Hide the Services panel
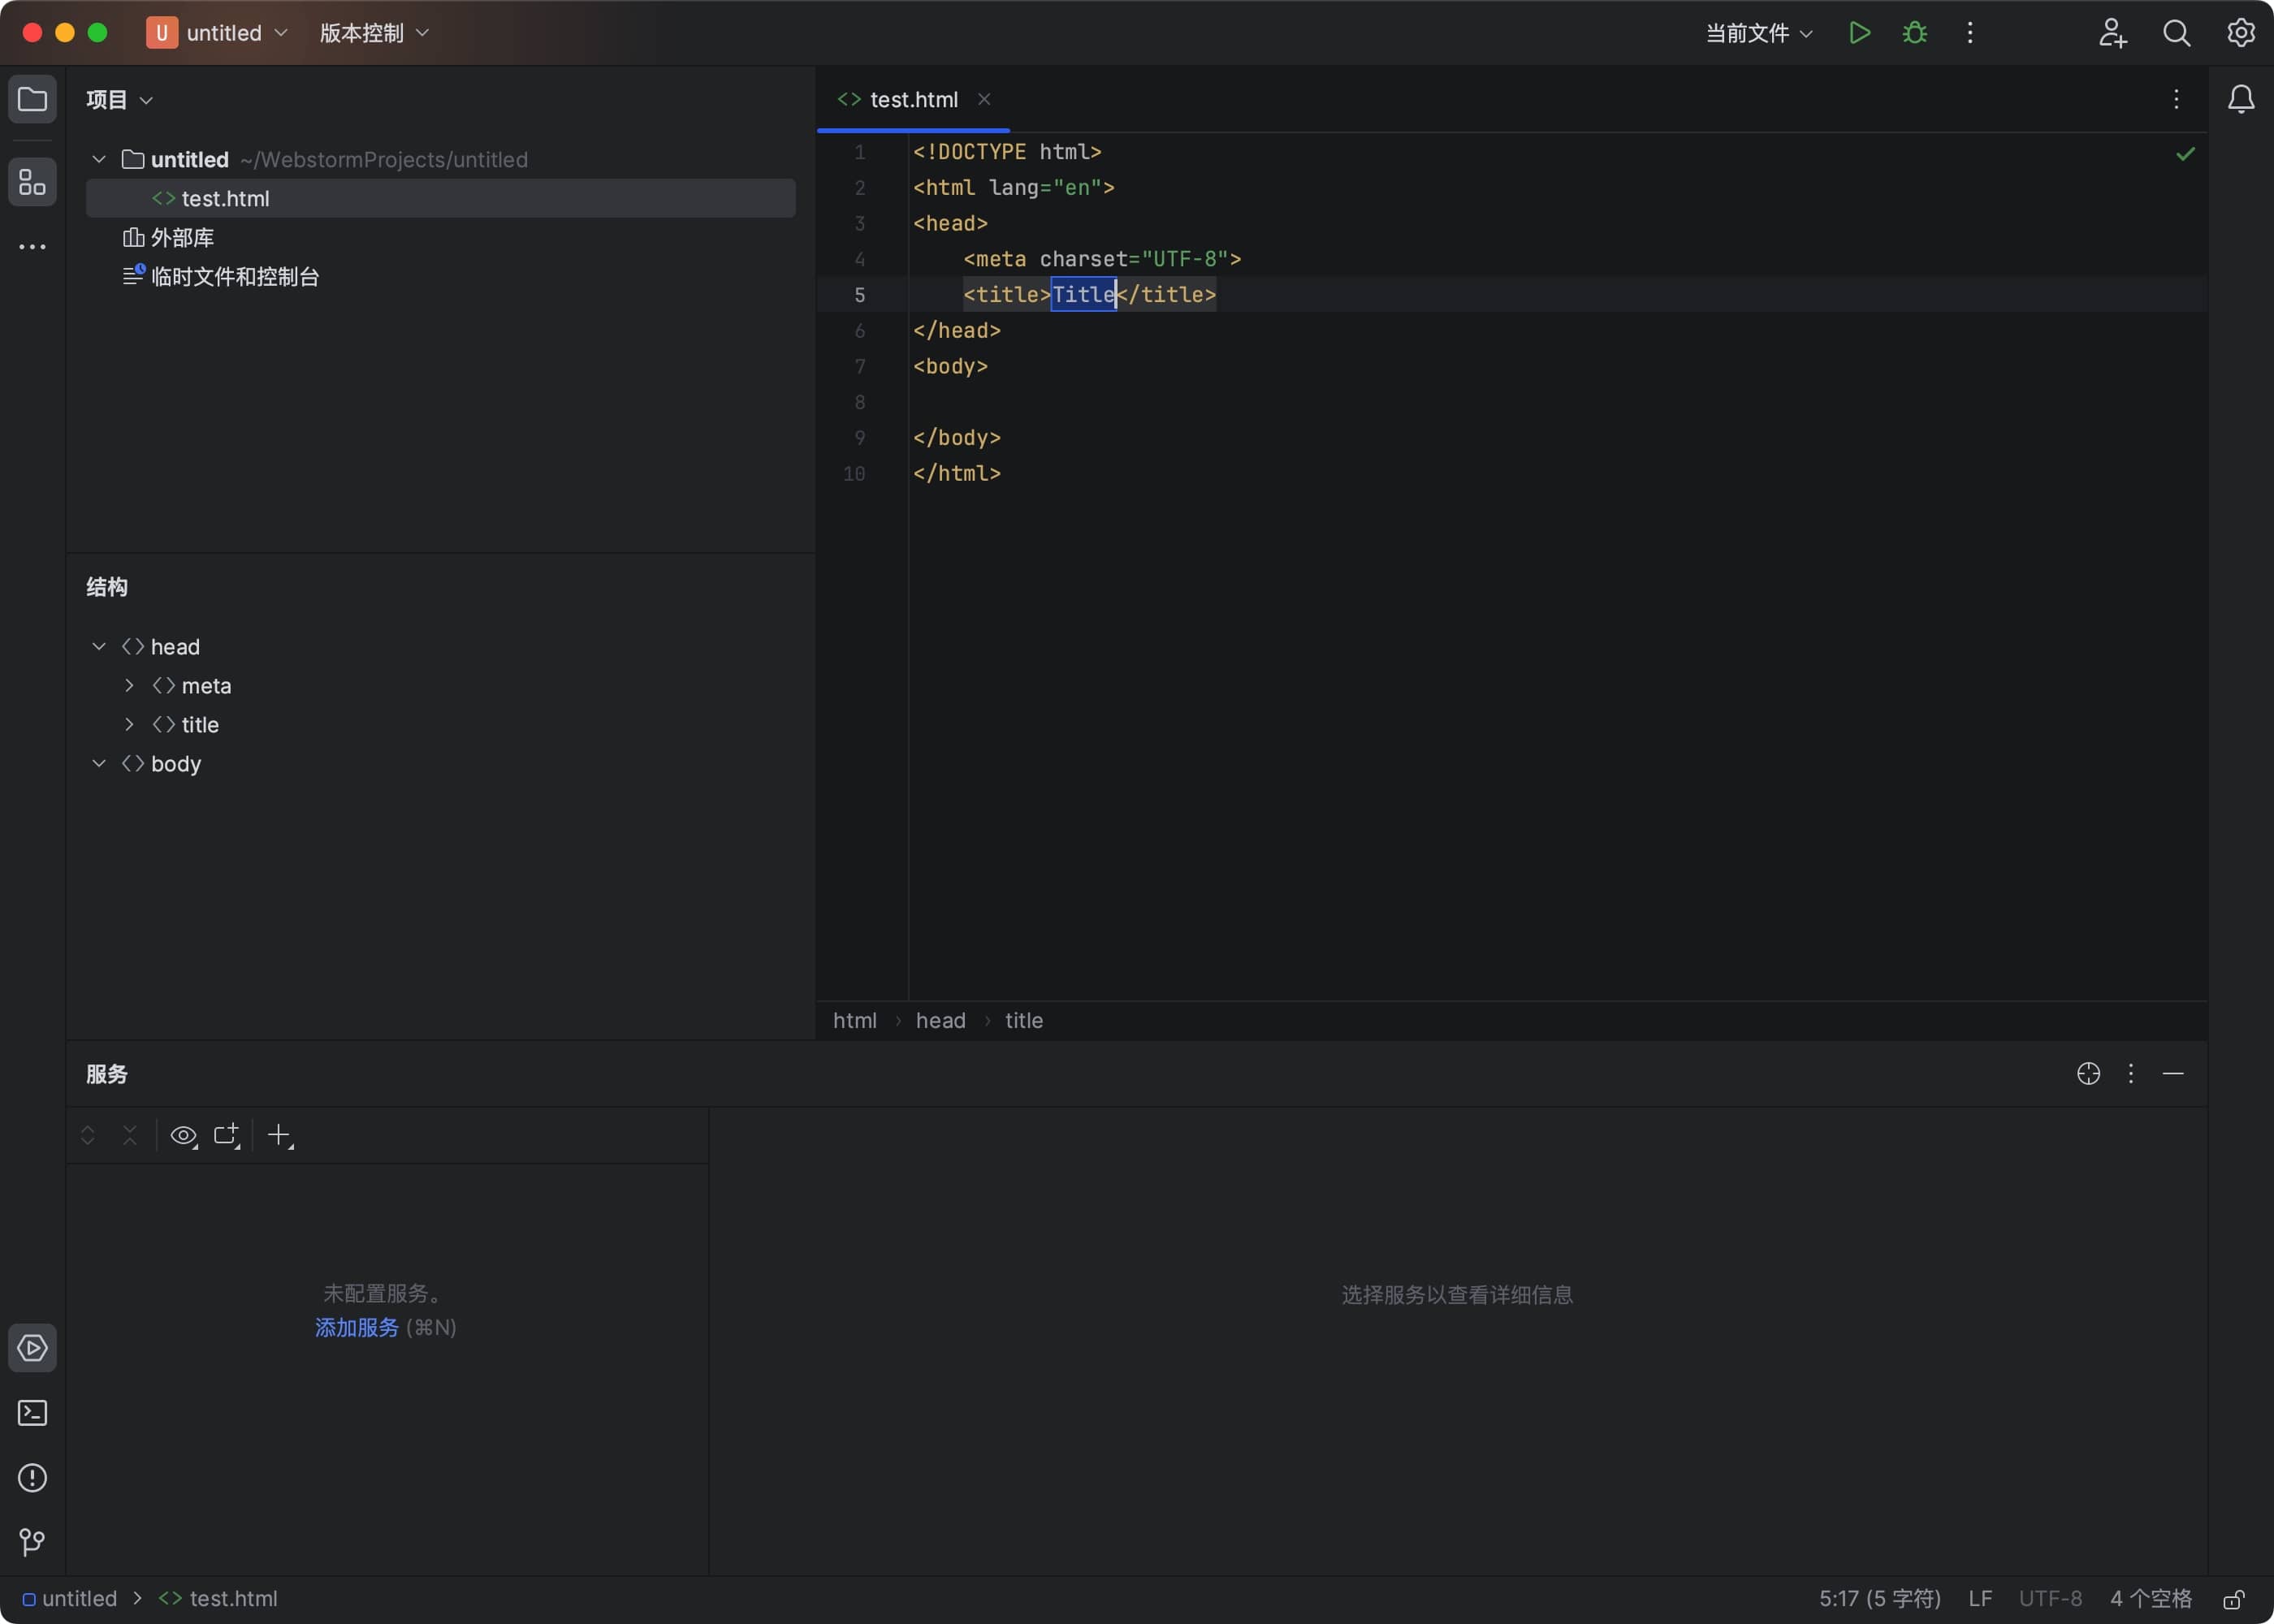The image size is (2274, 1624). [2173, 1074]
